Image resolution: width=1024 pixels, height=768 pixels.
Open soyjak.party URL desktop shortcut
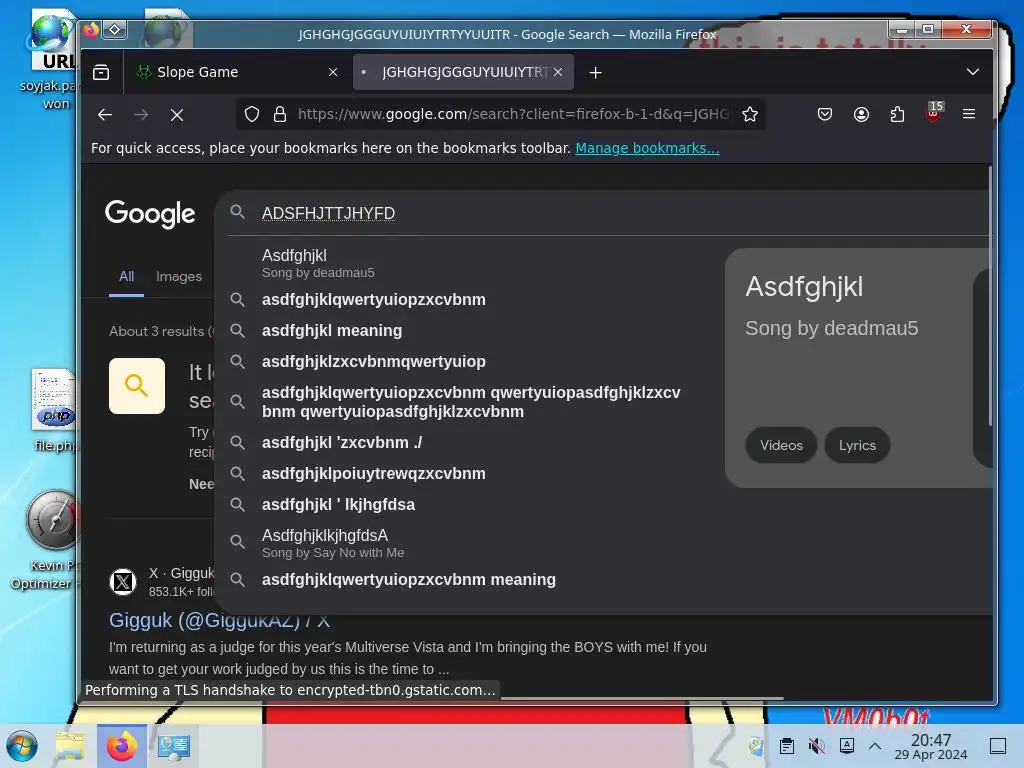click(50, 59)
